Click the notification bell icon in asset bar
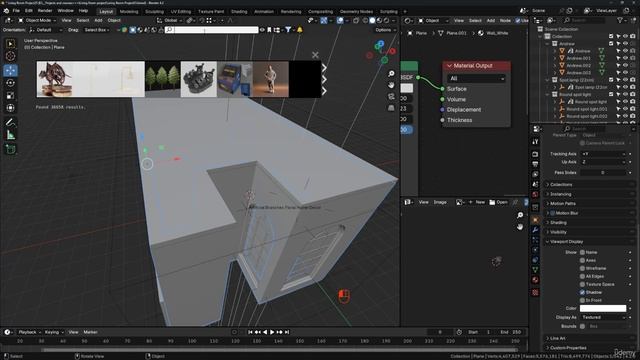The width and height of the screenshot is (640, 360). [300, 30]
